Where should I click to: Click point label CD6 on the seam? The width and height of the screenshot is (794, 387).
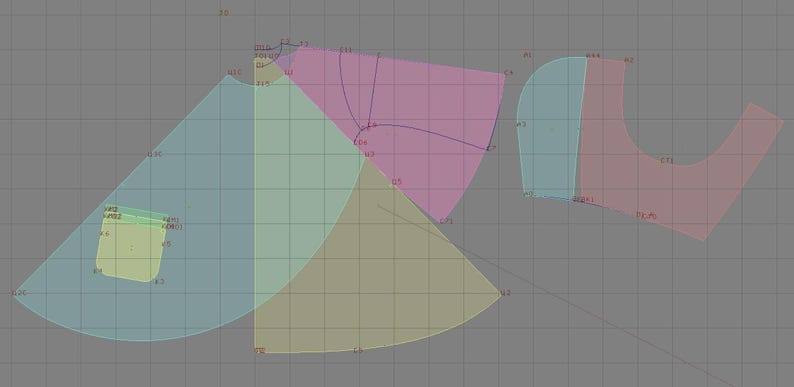[361, 142]
